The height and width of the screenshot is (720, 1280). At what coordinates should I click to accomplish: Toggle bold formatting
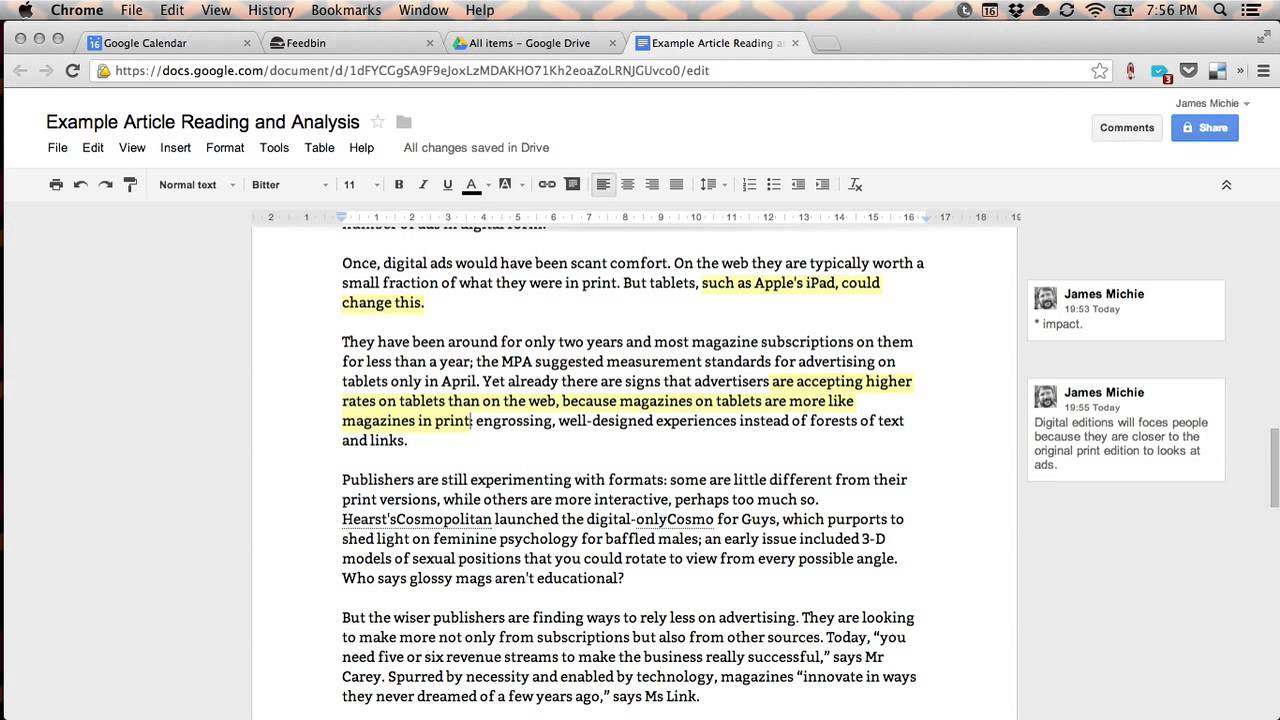(399, 184)
